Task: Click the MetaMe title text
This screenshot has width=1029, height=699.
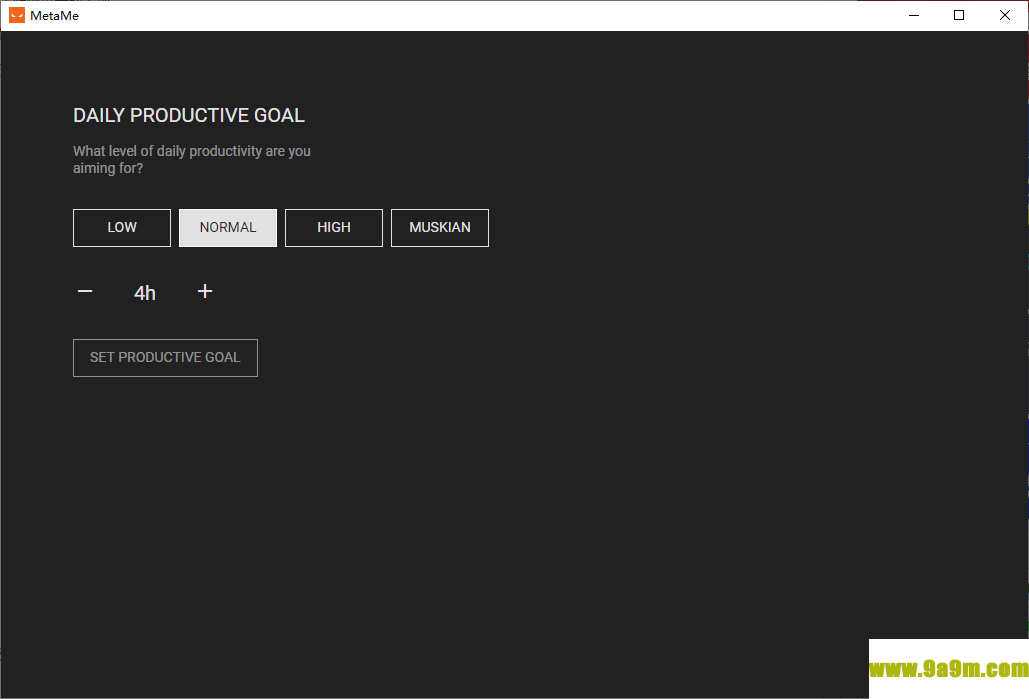Action: pyautogui.click(x=54, y=16)
